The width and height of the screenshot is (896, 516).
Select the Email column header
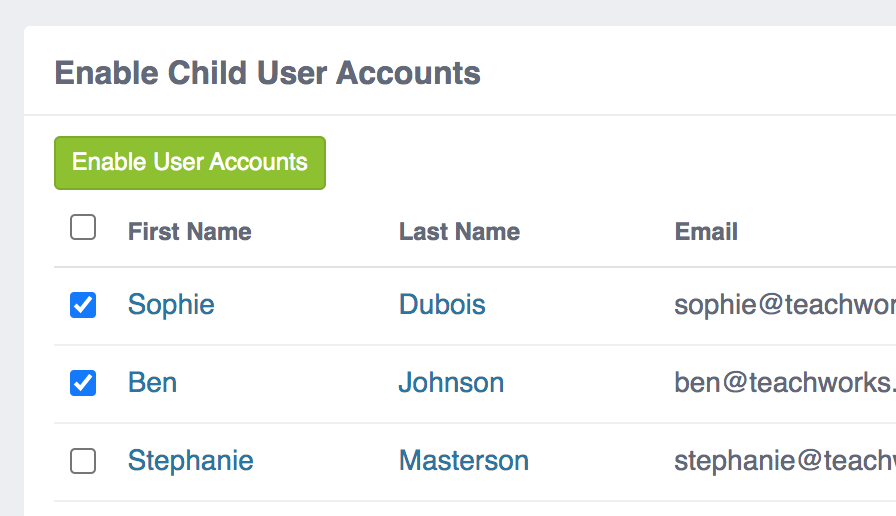pyautogui.click(x=706, y=232)
